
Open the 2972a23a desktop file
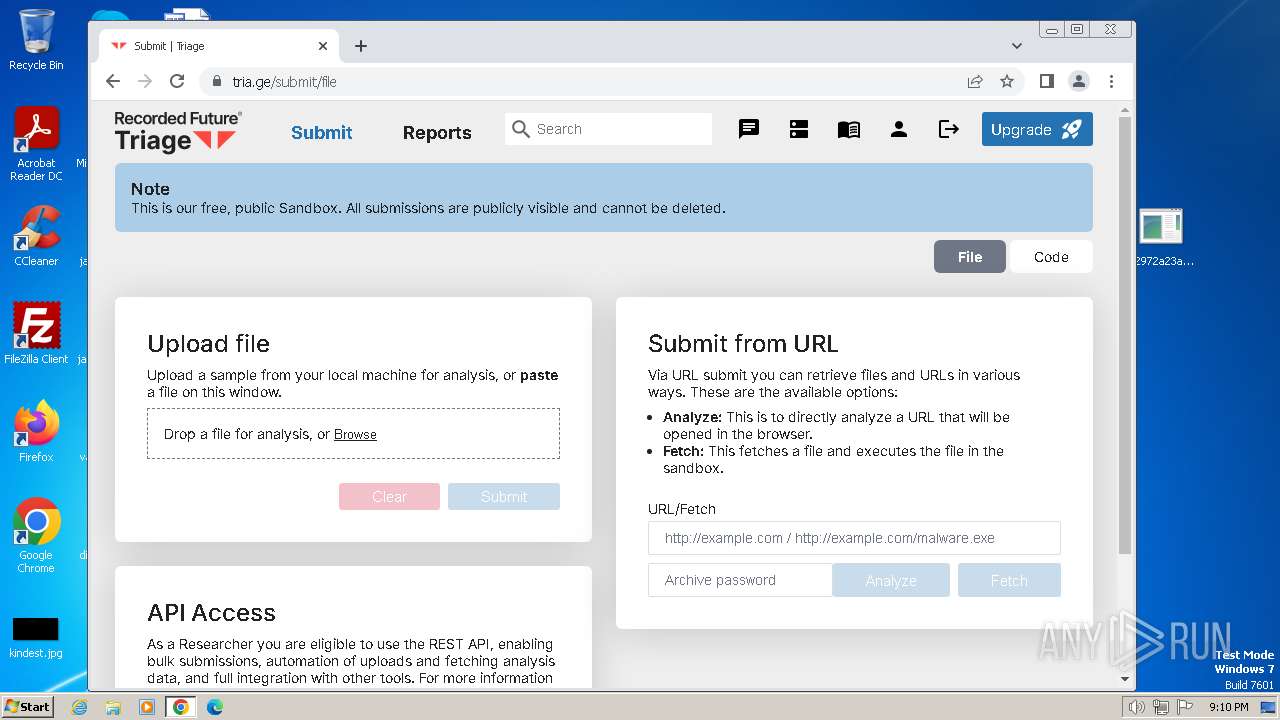pyautogui.click(x=1162, y=238)
